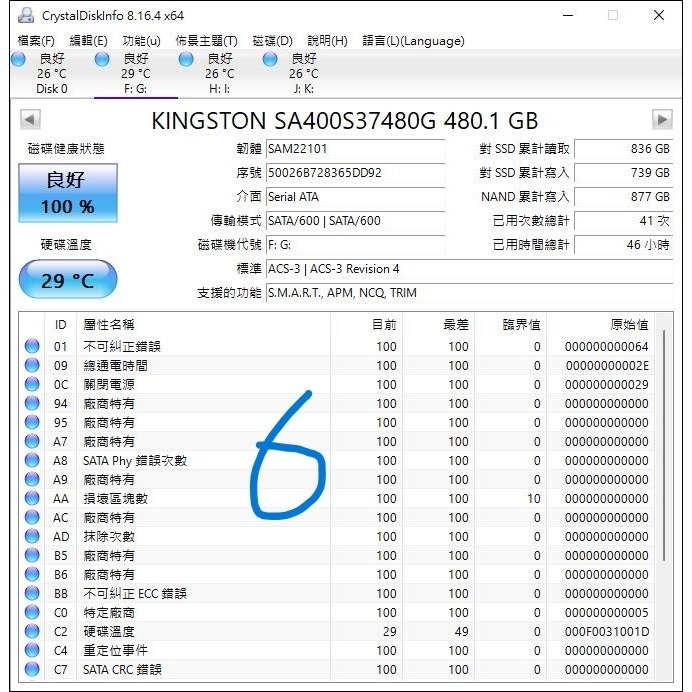Click raw value 000F0031001D
Image resolution: width=692 pixels, height=692 pixels.
[x=607, y=632]
